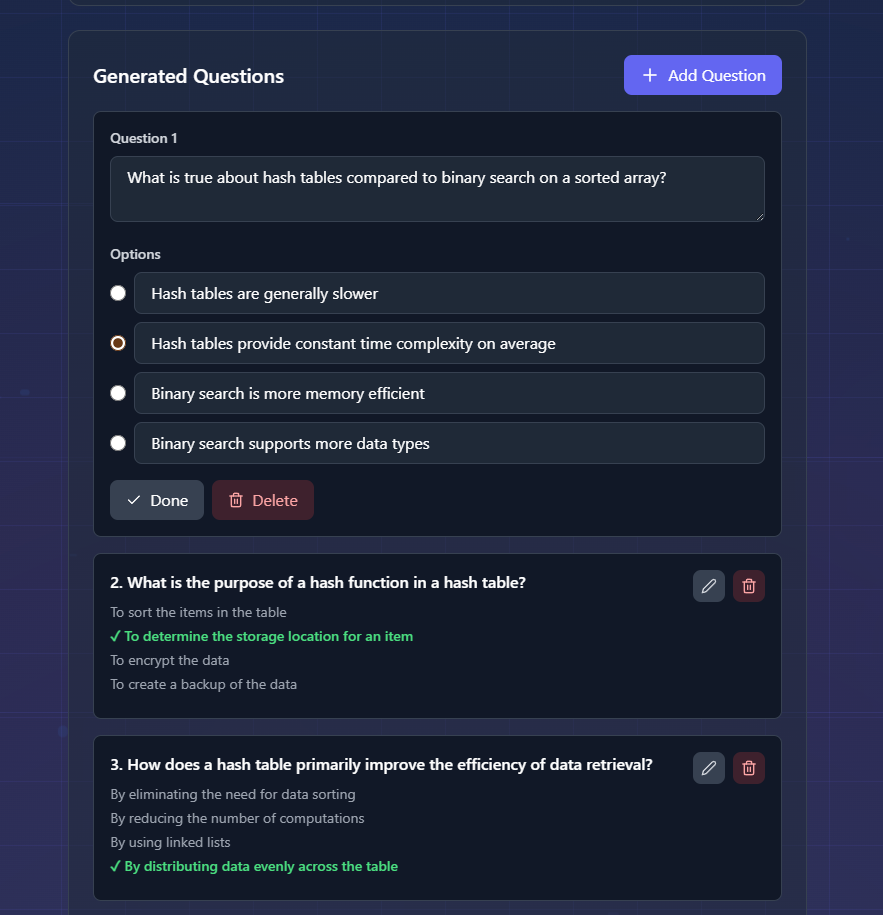Screen dimensions: 883x915
Task: Click the trash icon on Delete button
Action: coord(236,500)
